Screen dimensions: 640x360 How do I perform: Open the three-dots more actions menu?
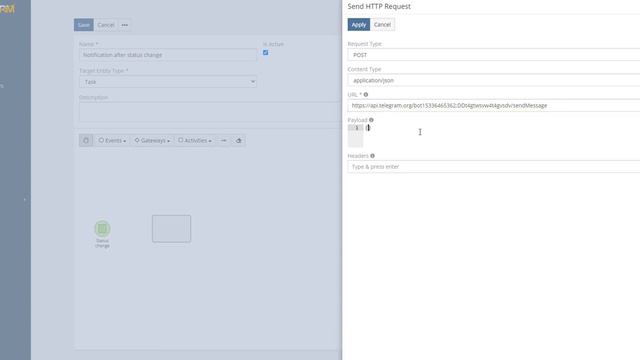[x=124, y=25]
